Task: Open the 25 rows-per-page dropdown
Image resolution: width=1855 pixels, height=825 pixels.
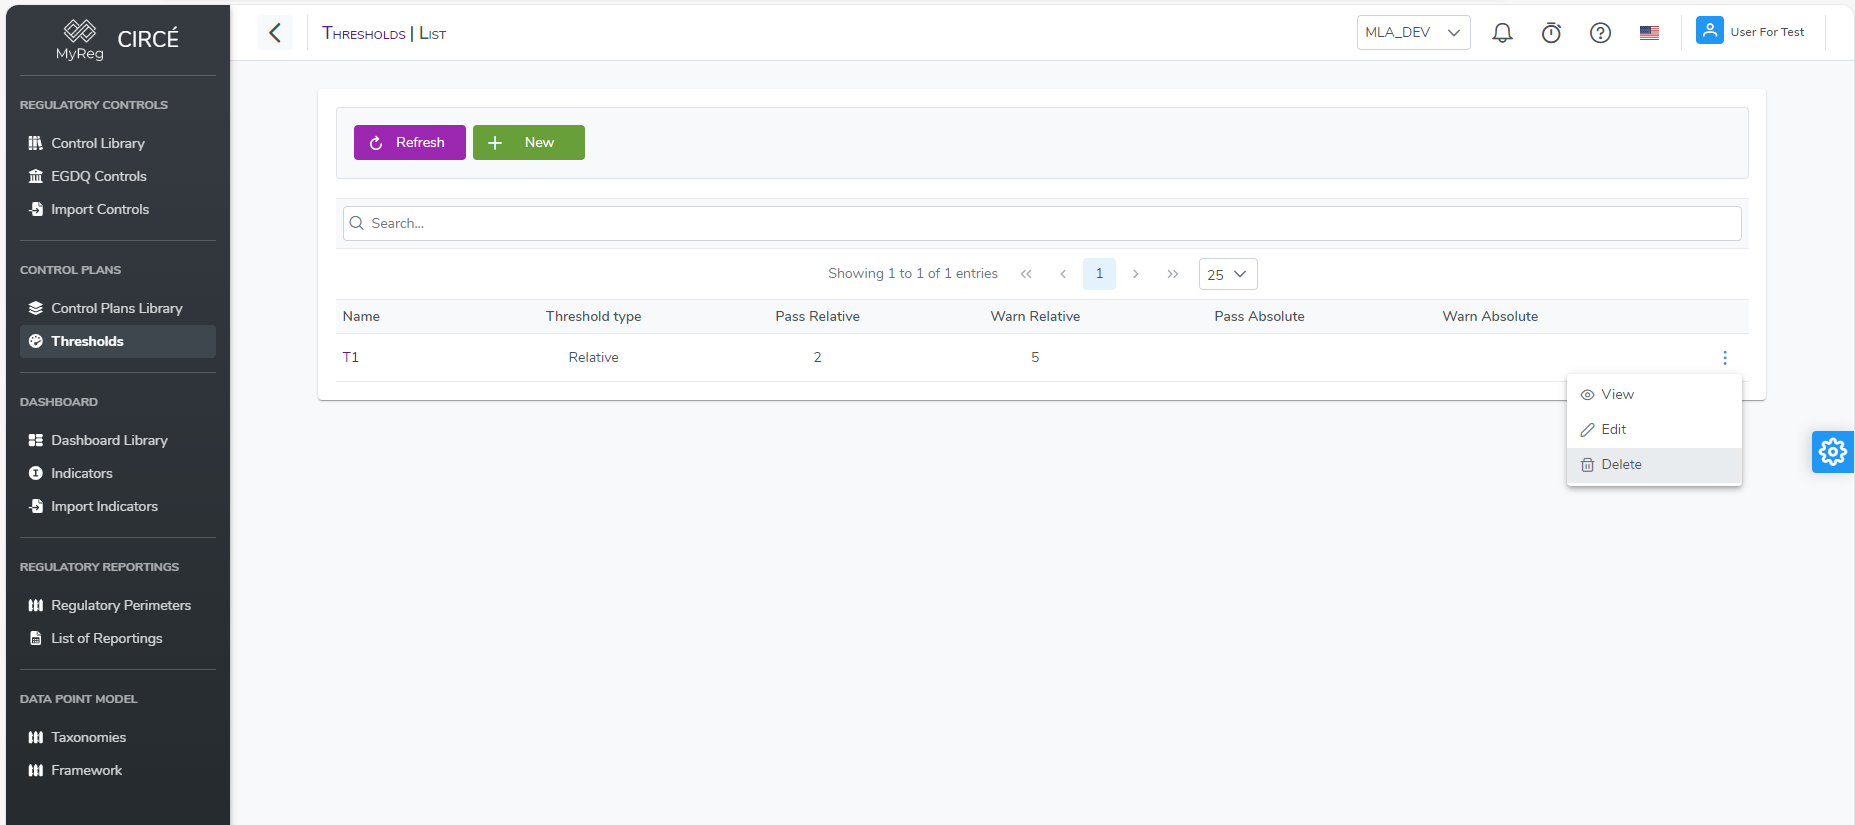Action: pos(1227,274)
